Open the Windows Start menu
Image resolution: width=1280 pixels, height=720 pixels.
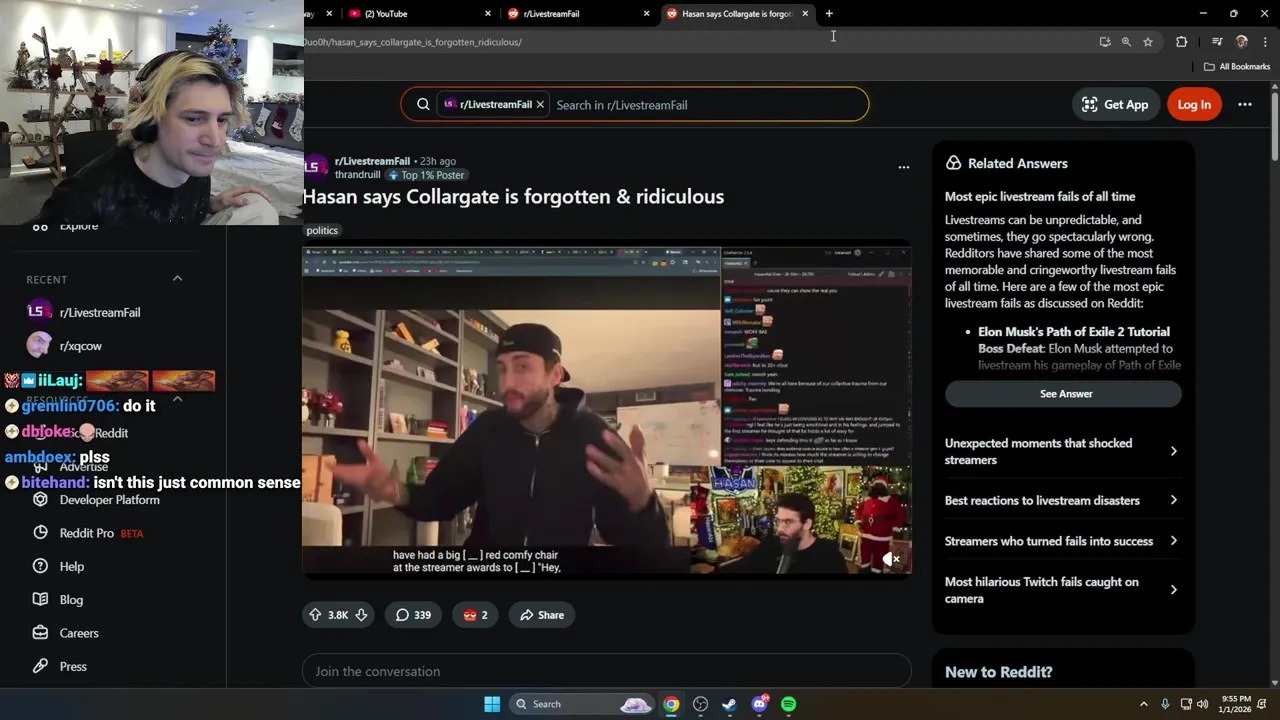pyautogui.click(x=492, y=704)
